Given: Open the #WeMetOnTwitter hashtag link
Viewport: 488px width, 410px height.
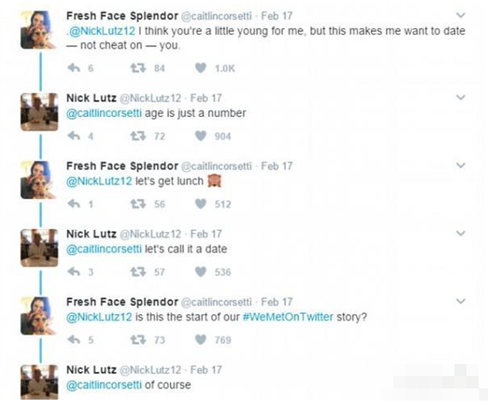Looking at the screenshot, I should (288, 317).
